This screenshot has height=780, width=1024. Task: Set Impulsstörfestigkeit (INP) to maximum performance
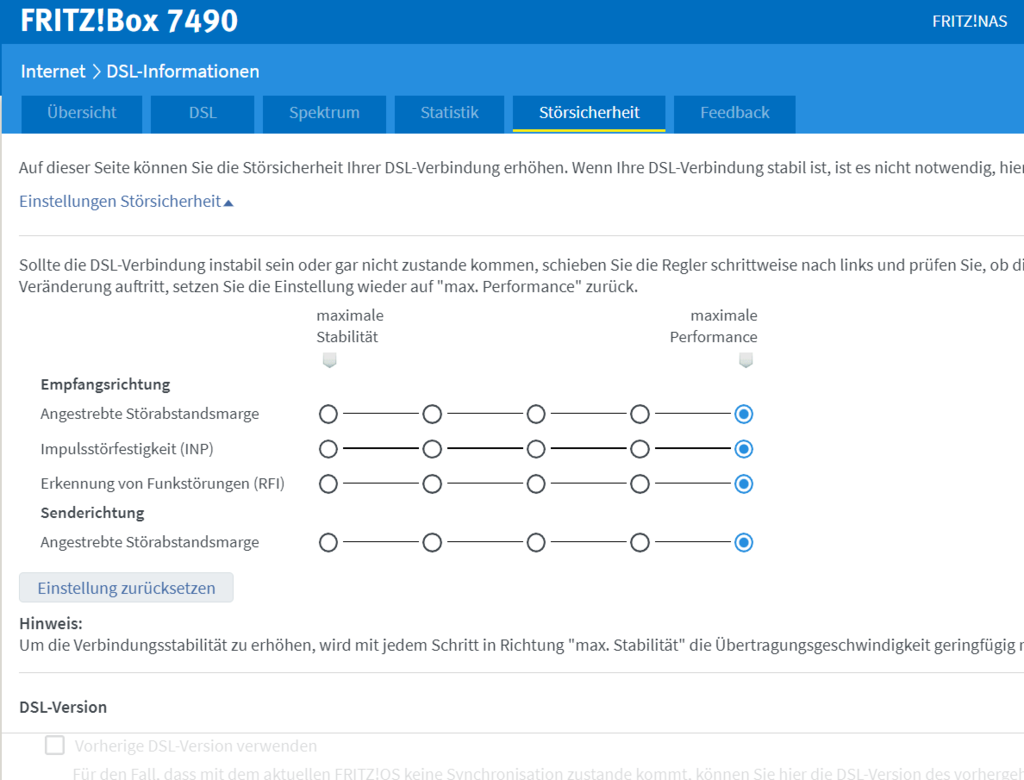(744, 449)
